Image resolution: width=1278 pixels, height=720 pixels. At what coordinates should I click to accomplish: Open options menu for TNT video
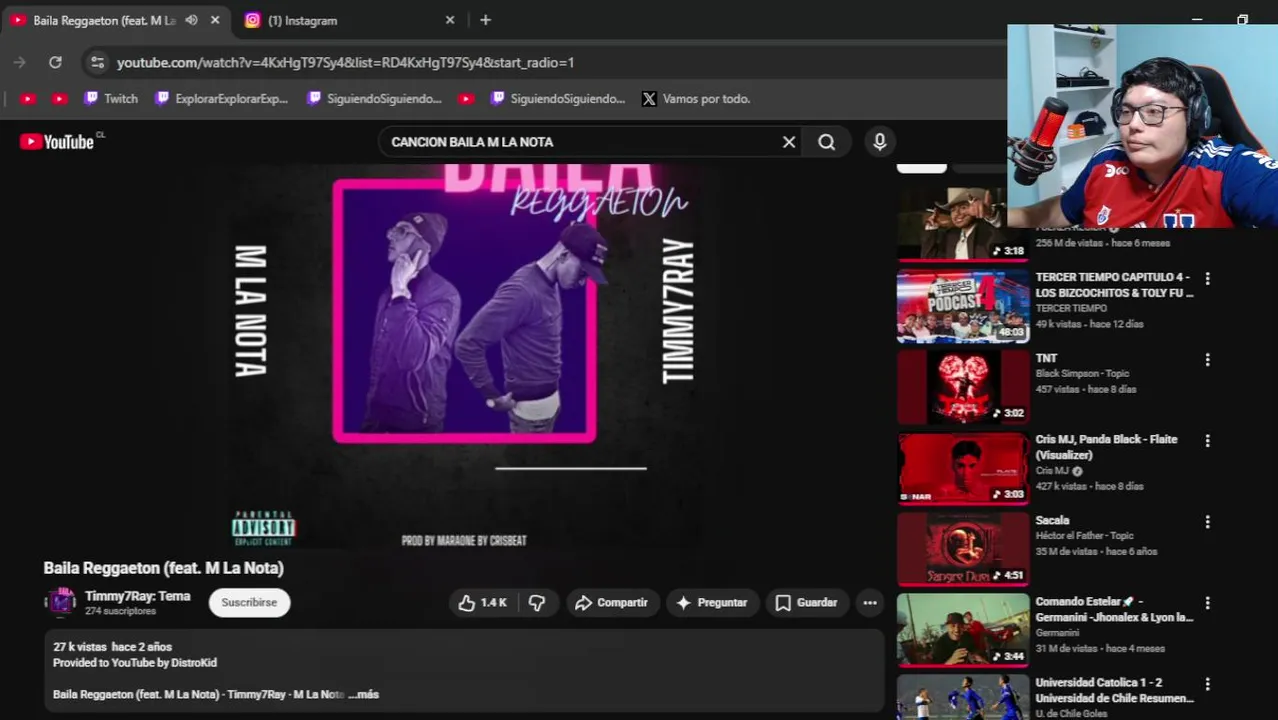(1207, 360)
